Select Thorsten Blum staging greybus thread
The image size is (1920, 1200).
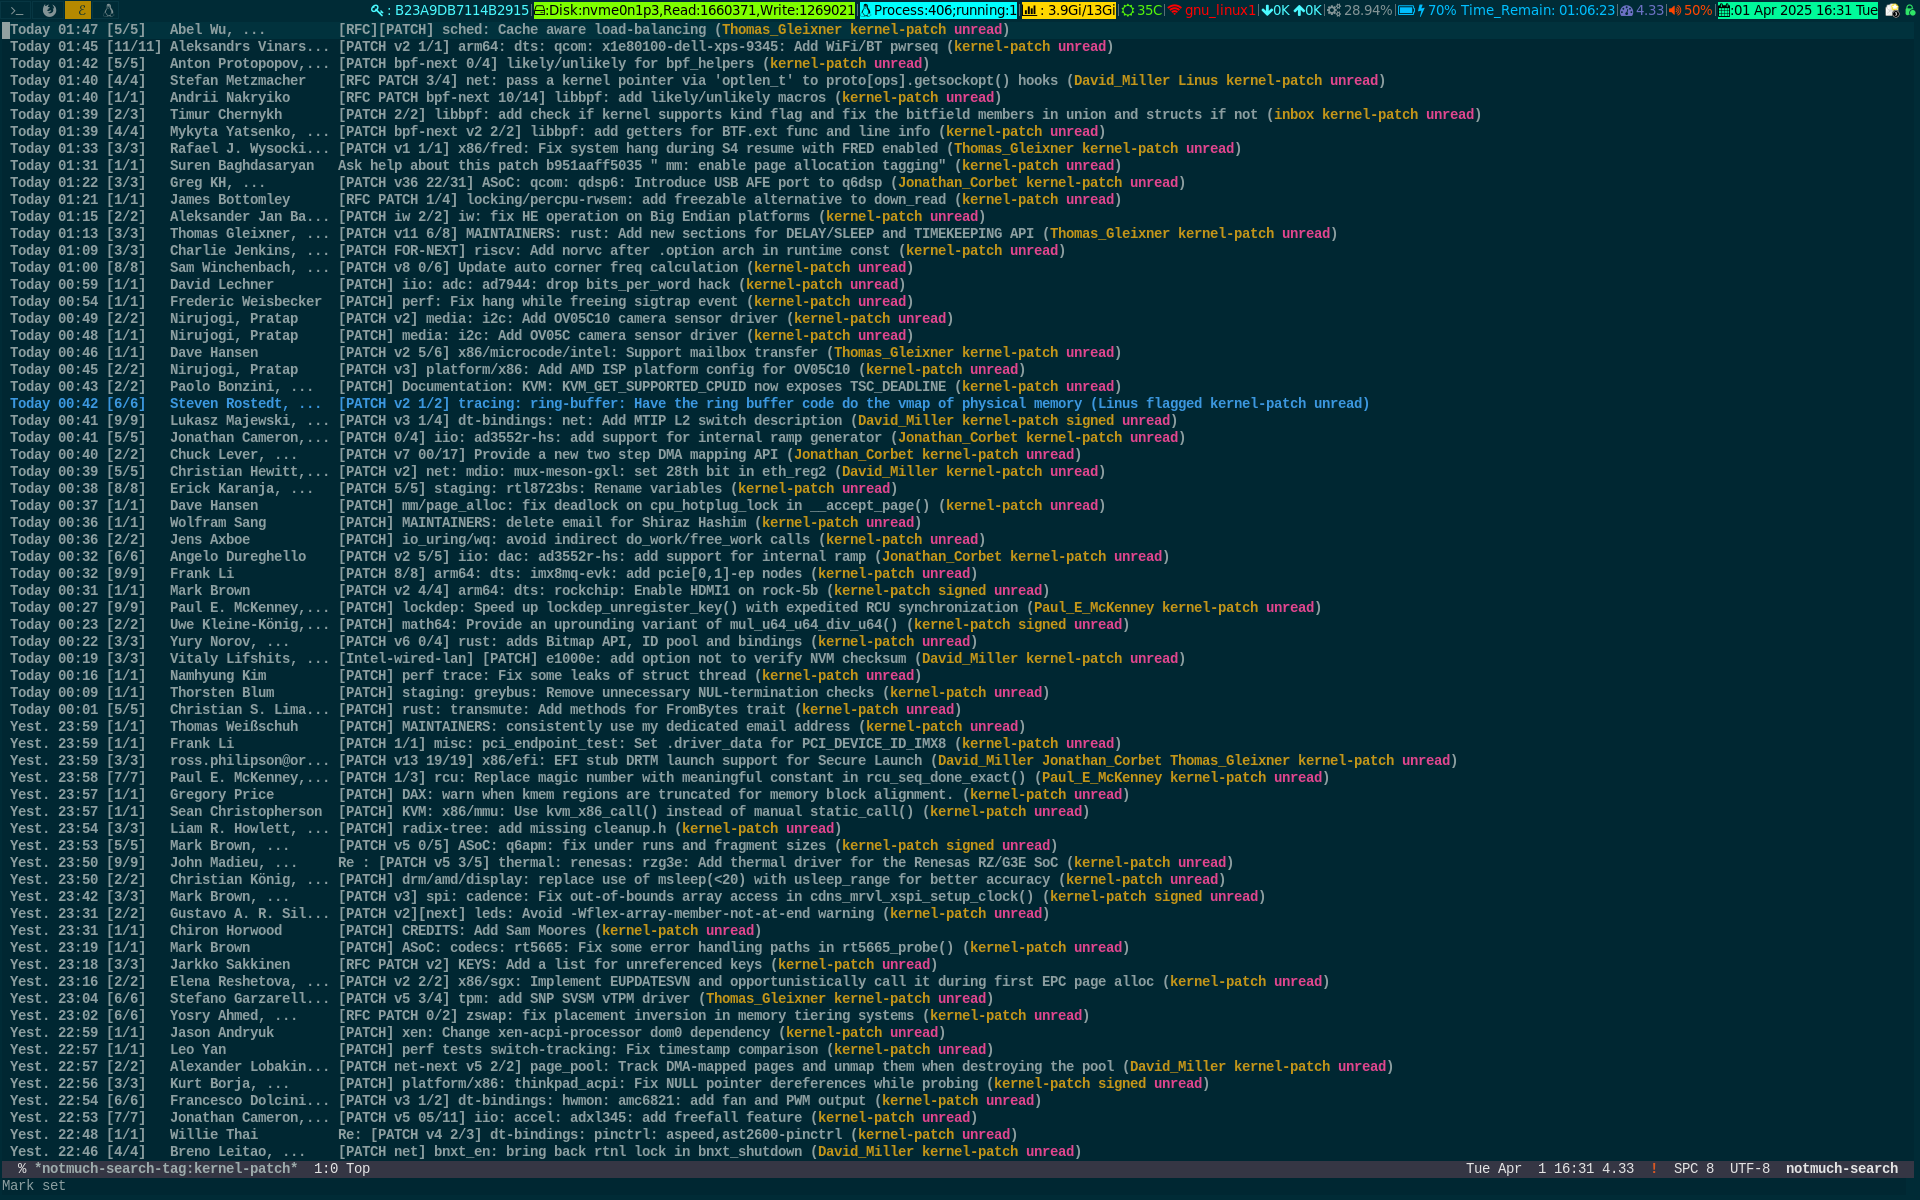coord(529,692)
